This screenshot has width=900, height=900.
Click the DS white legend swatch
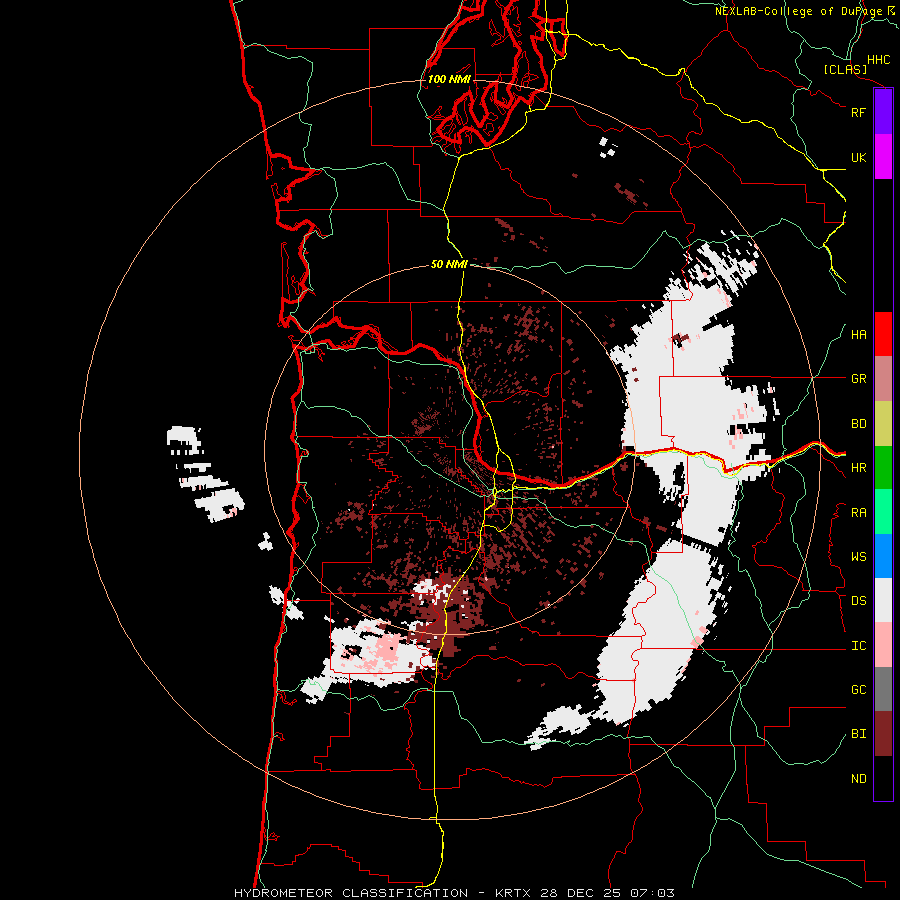tap(883, 600)
